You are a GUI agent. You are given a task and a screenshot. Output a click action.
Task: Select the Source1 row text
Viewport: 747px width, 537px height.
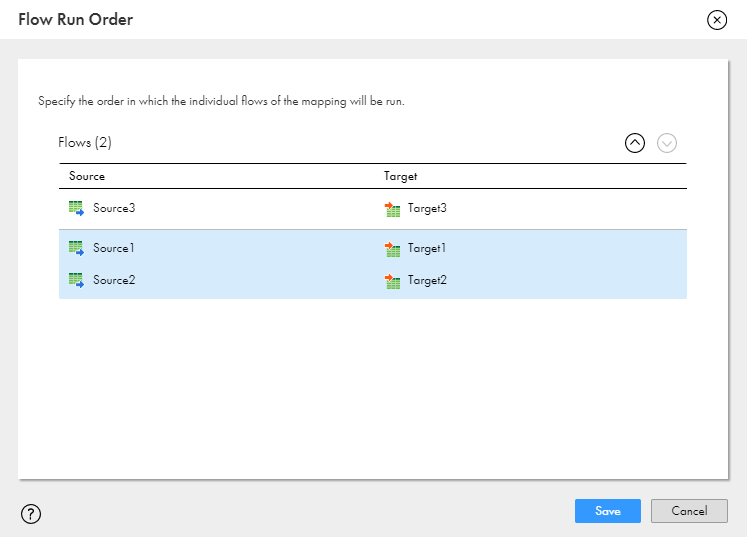[113, 248]
